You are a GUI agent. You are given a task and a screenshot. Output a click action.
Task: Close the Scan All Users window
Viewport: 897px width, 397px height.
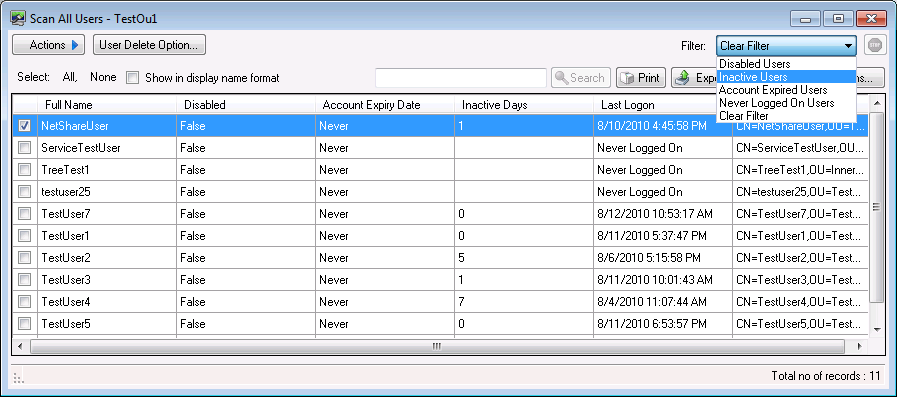pos(871,19)
